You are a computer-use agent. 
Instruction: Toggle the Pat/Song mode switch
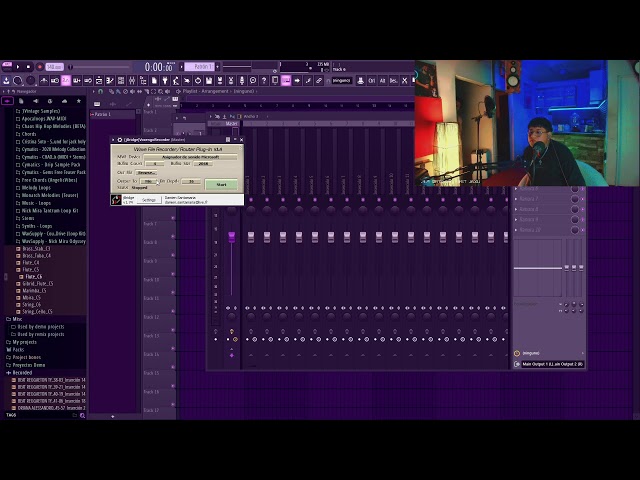7,67
